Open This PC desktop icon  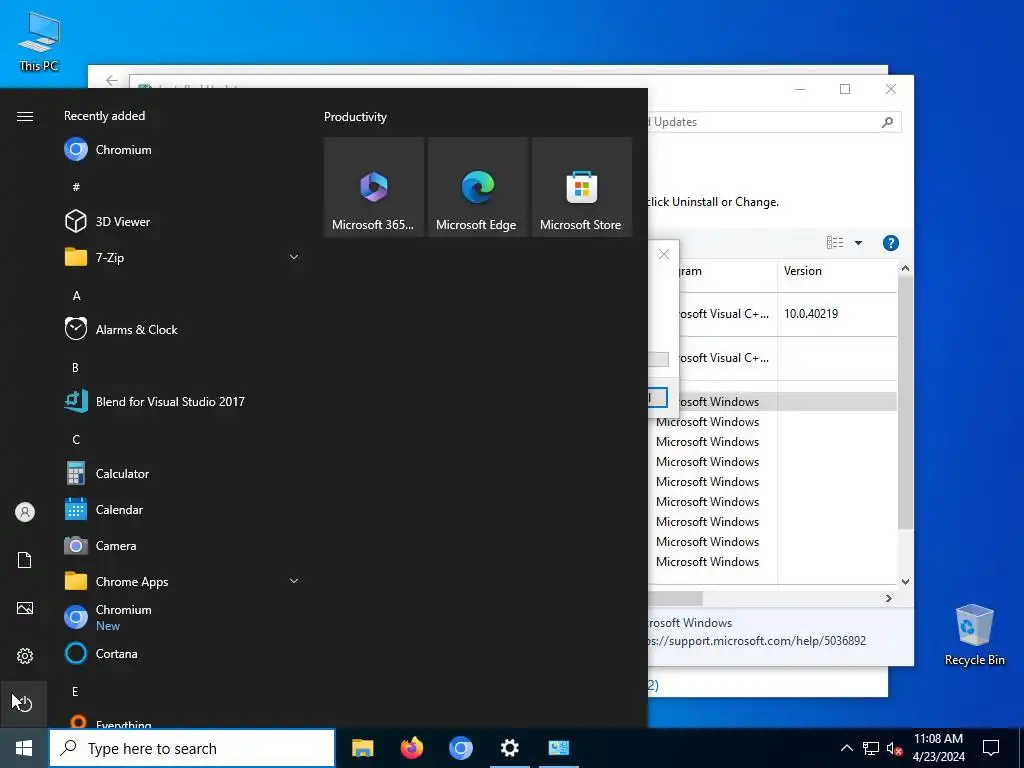[x=39, y=41]
